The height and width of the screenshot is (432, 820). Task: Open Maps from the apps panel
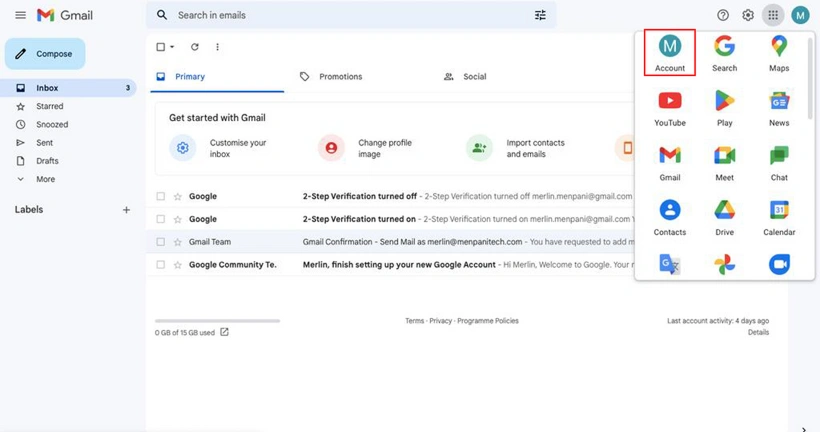tap(779, 53)
